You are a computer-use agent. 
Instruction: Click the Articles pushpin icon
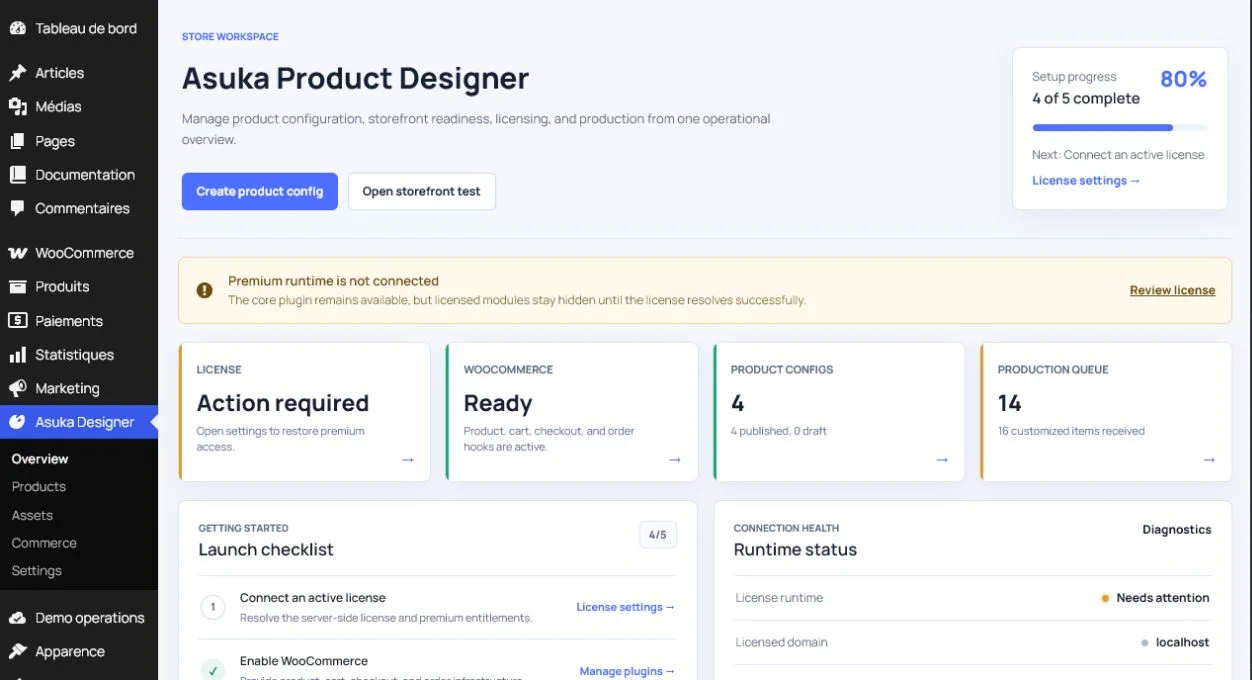coord(17,73)
